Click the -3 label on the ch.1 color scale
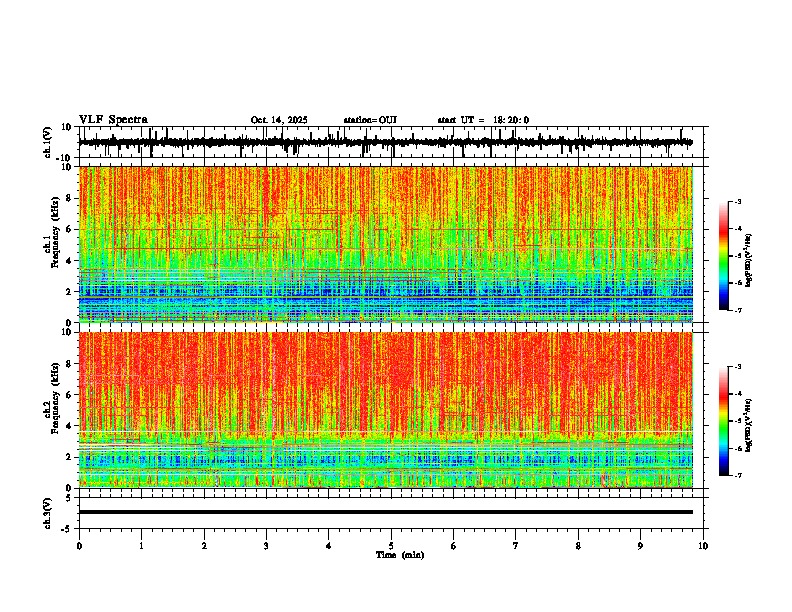The height and width of the screenshot is (612, 792). pos(738,201)
